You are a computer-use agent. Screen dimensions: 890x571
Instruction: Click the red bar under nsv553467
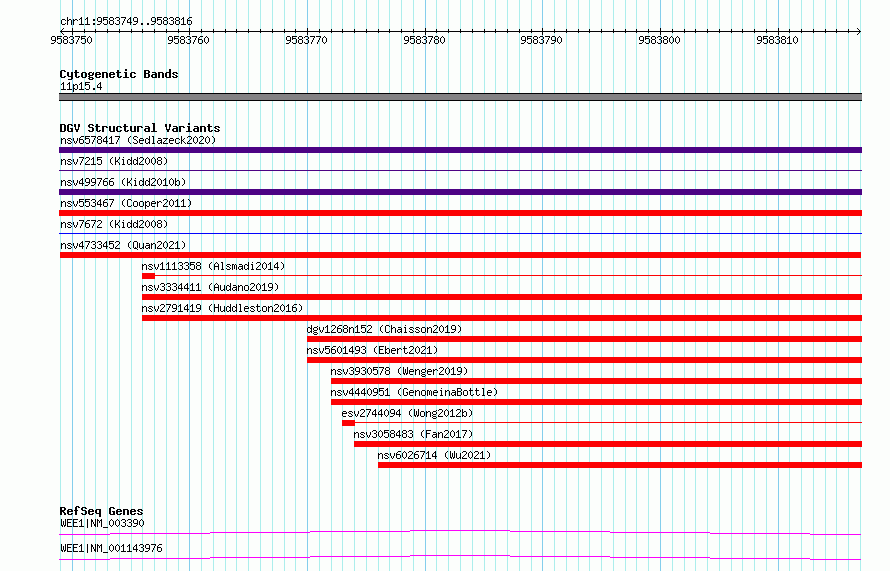point(460,213)
